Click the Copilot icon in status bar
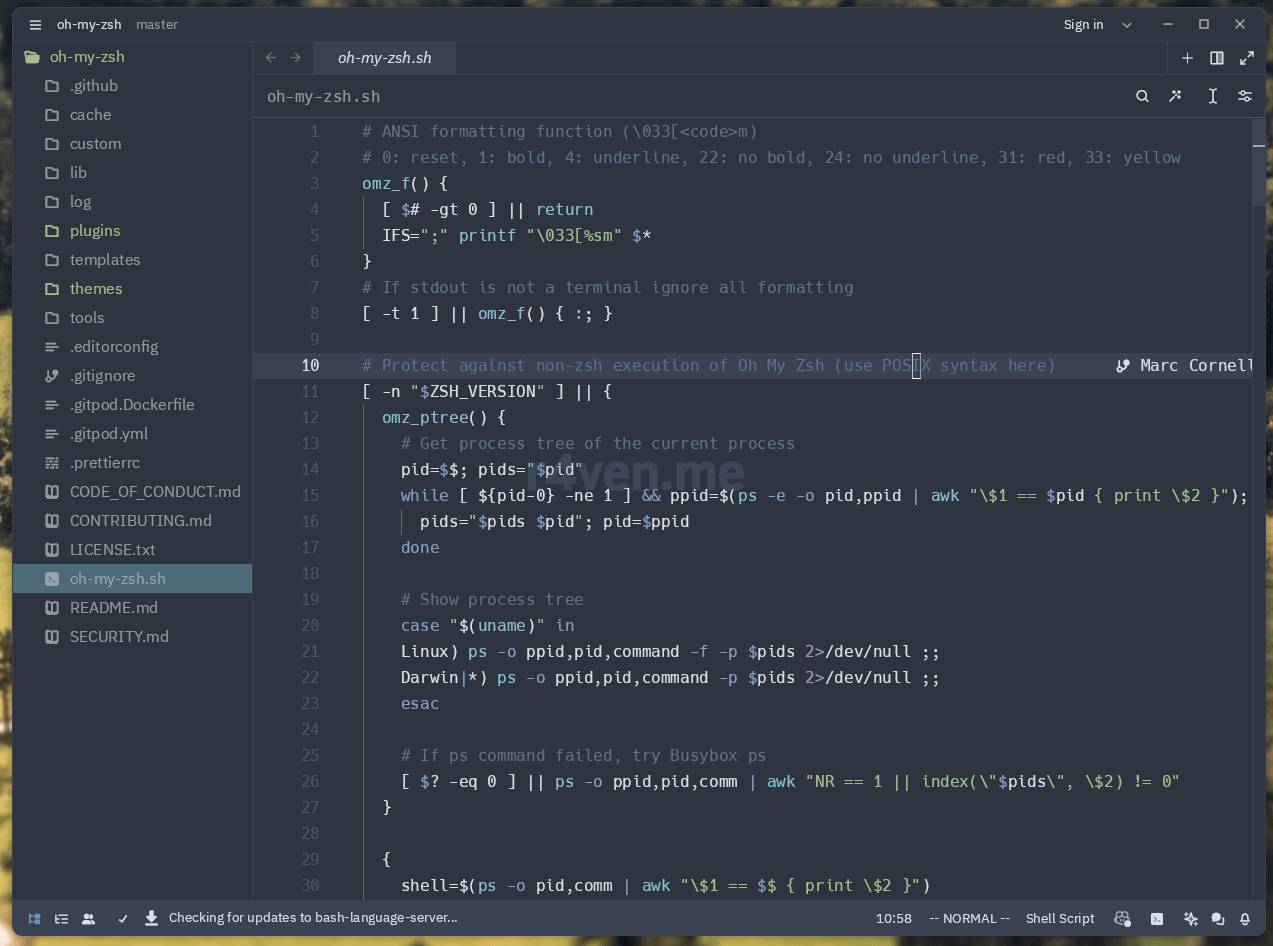Viewport: 1273px width, 946px height. point(1122,918)
